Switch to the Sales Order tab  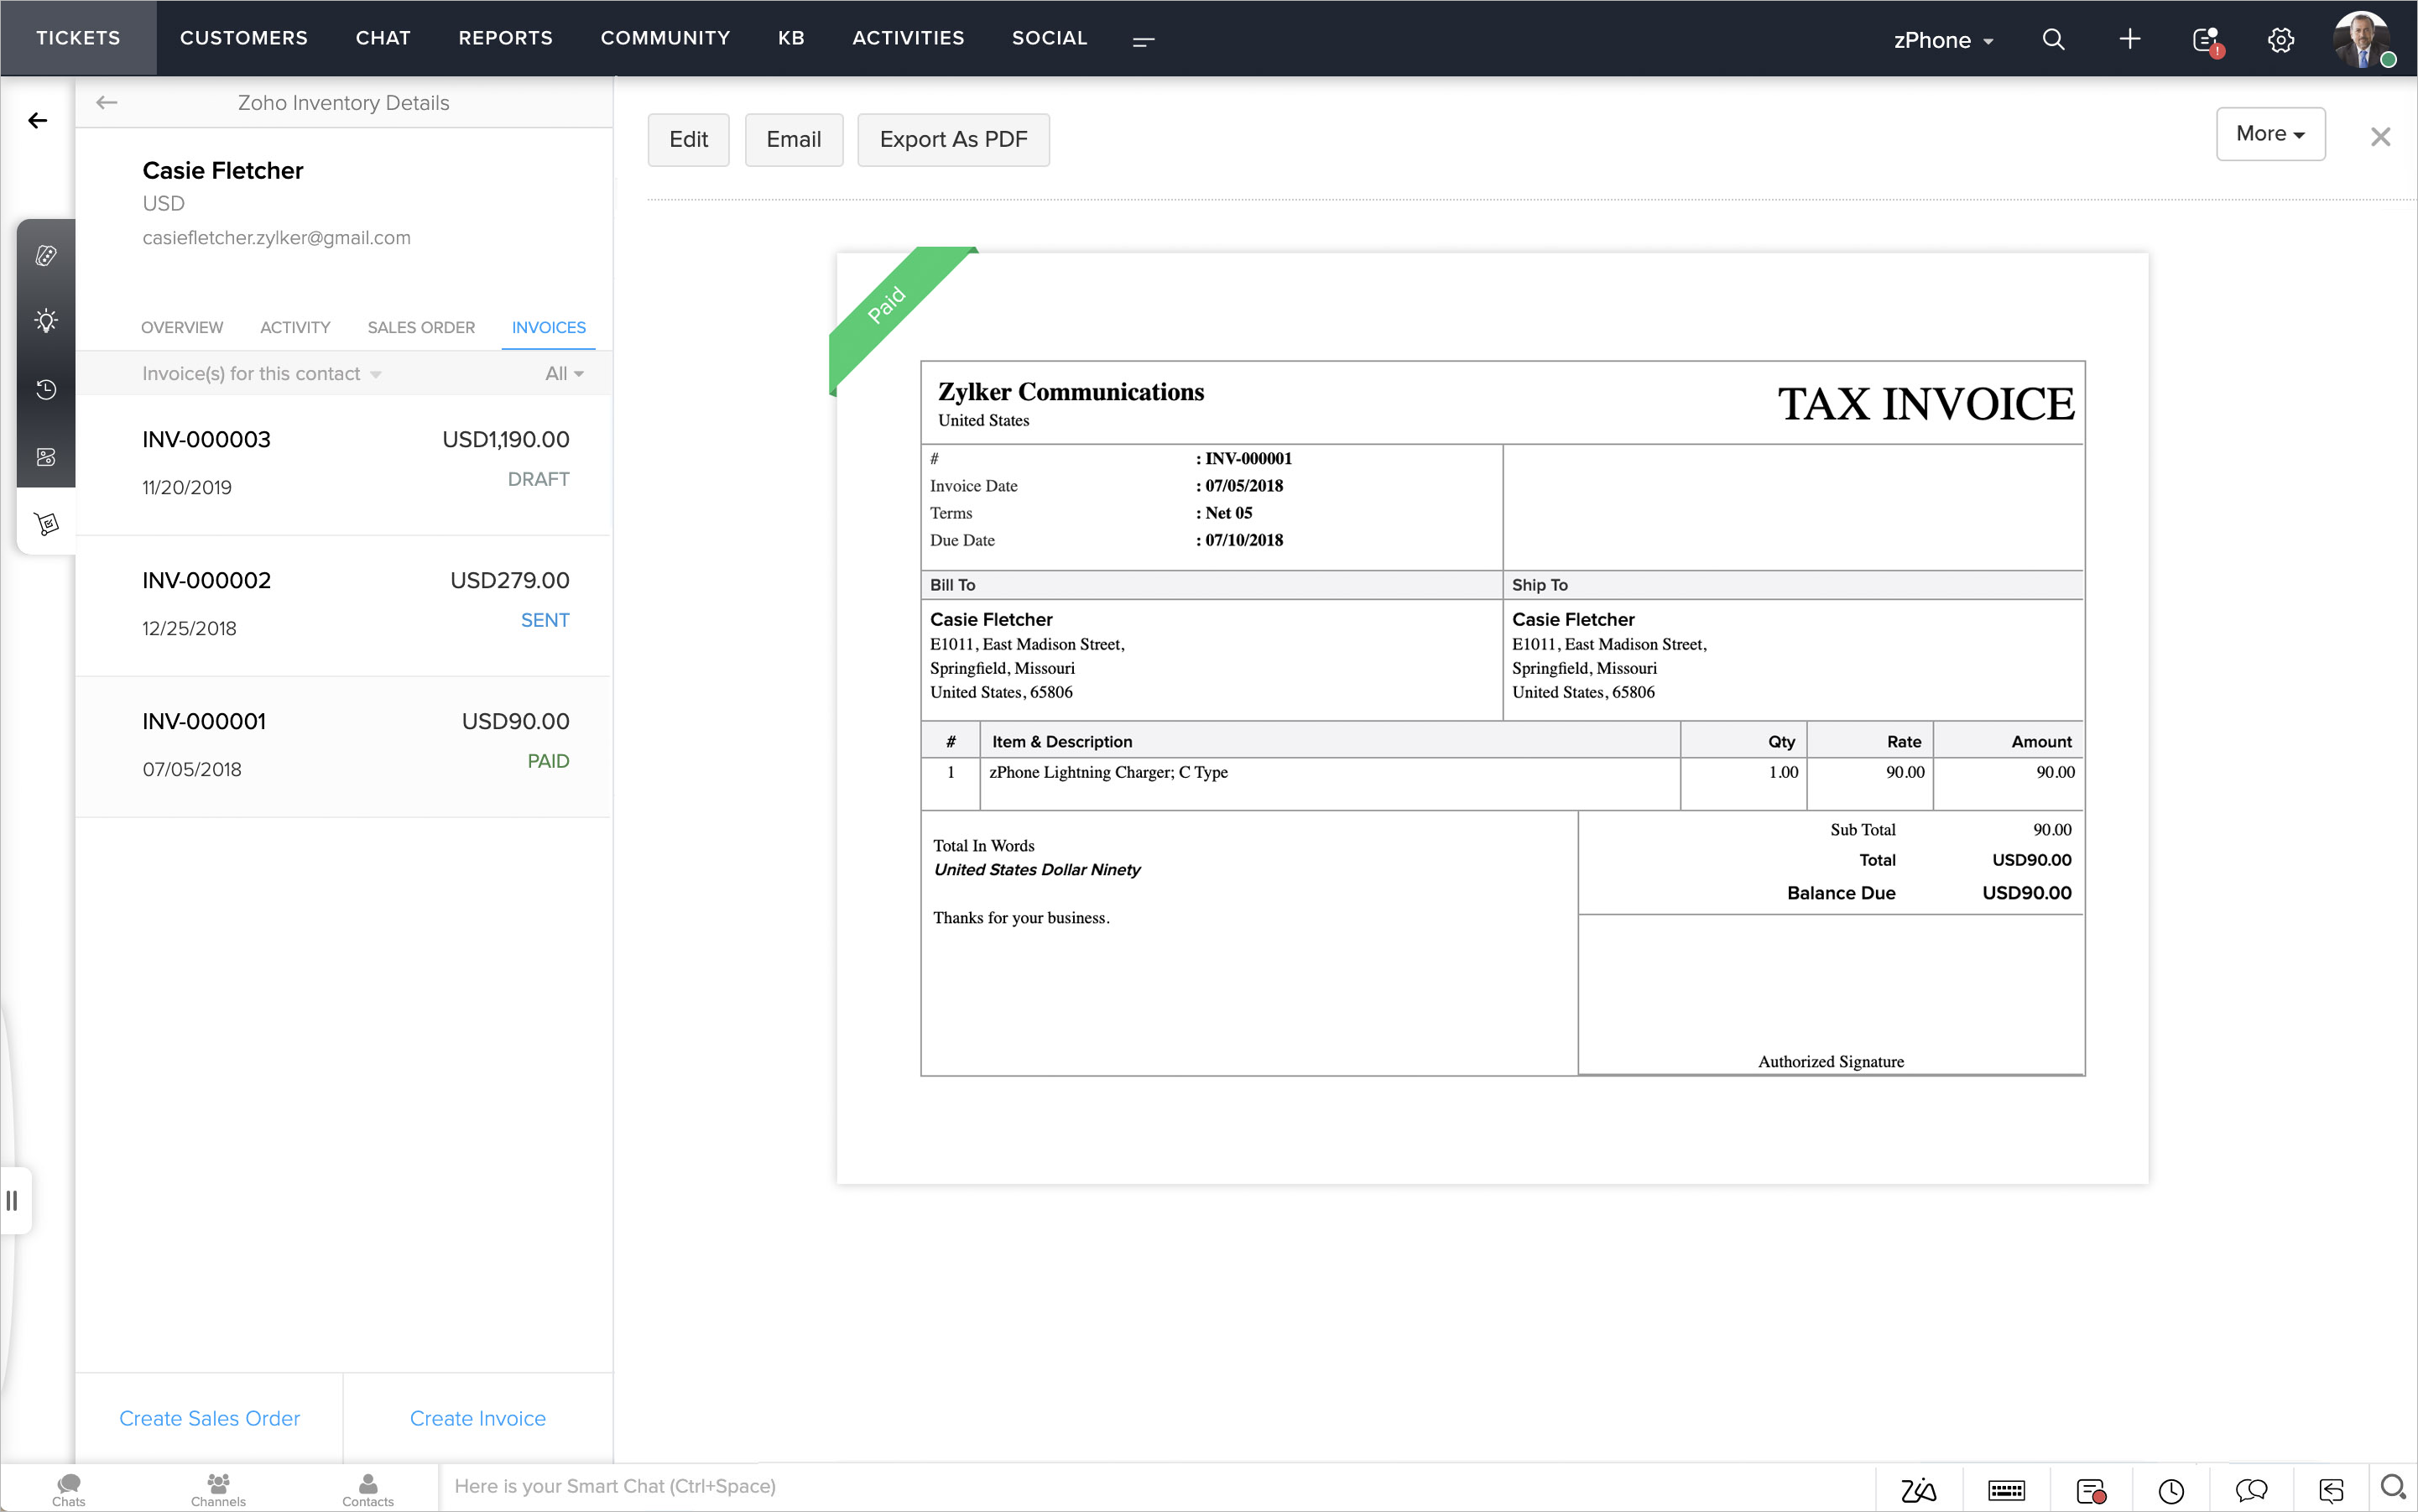click(x=420, y=327)
